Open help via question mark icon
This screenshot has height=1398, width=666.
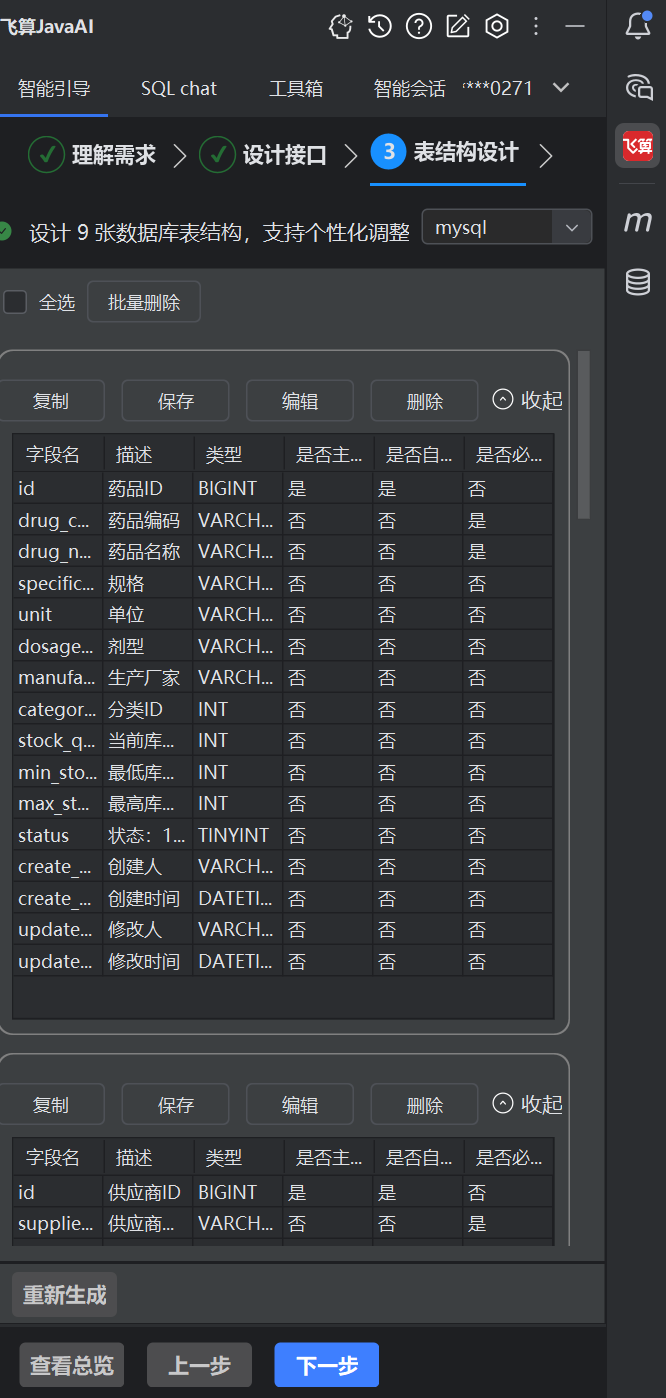tap(419, 27)
